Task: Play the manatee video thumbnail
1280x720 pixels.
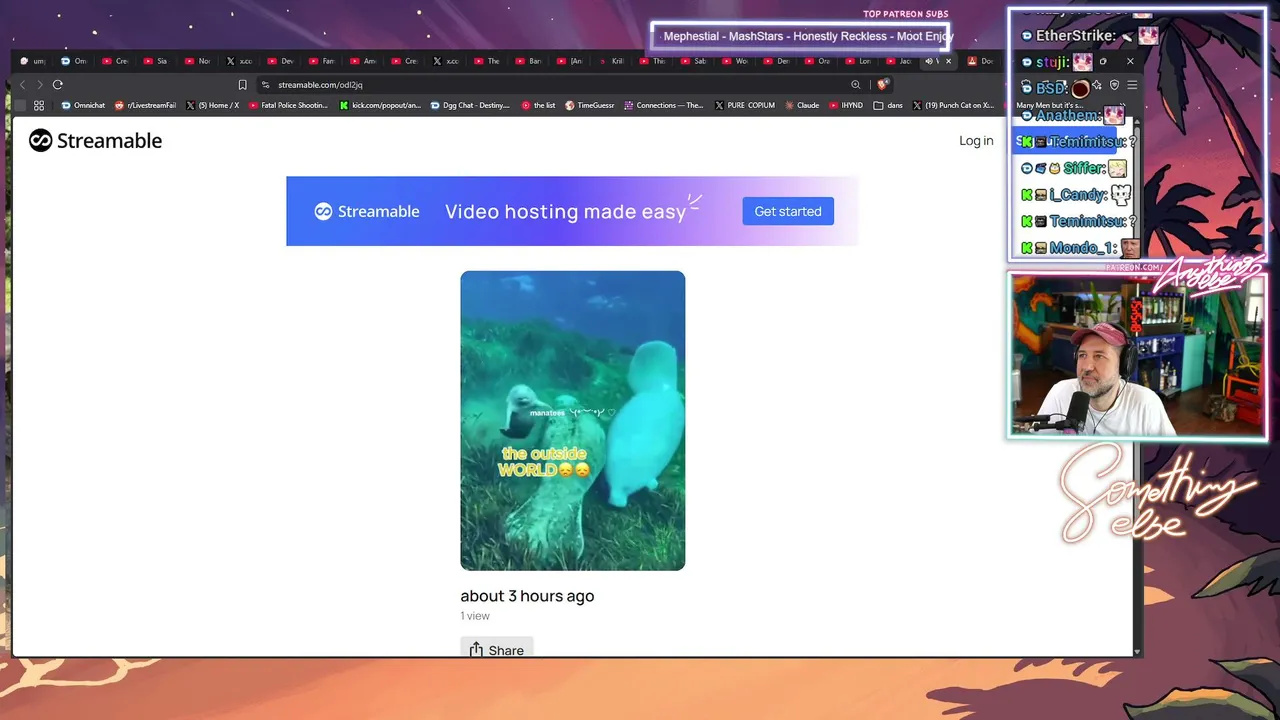Action: point(573,421)
